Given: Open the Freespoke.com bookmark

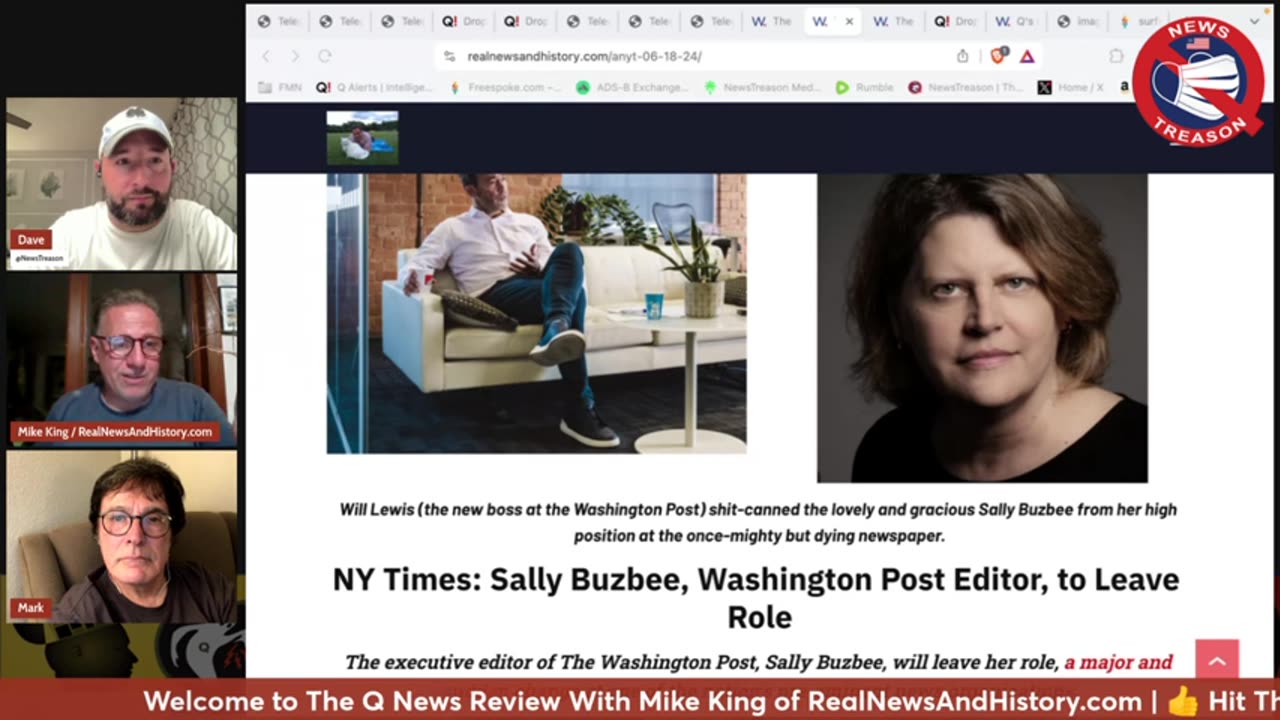Looking at the screenshot, I should pyautogui.click(x=505, y=88).
